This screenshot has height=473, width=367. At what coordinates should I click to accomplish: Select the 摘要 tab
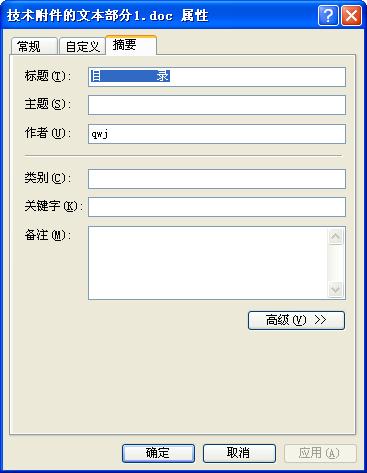coord(131,45)
